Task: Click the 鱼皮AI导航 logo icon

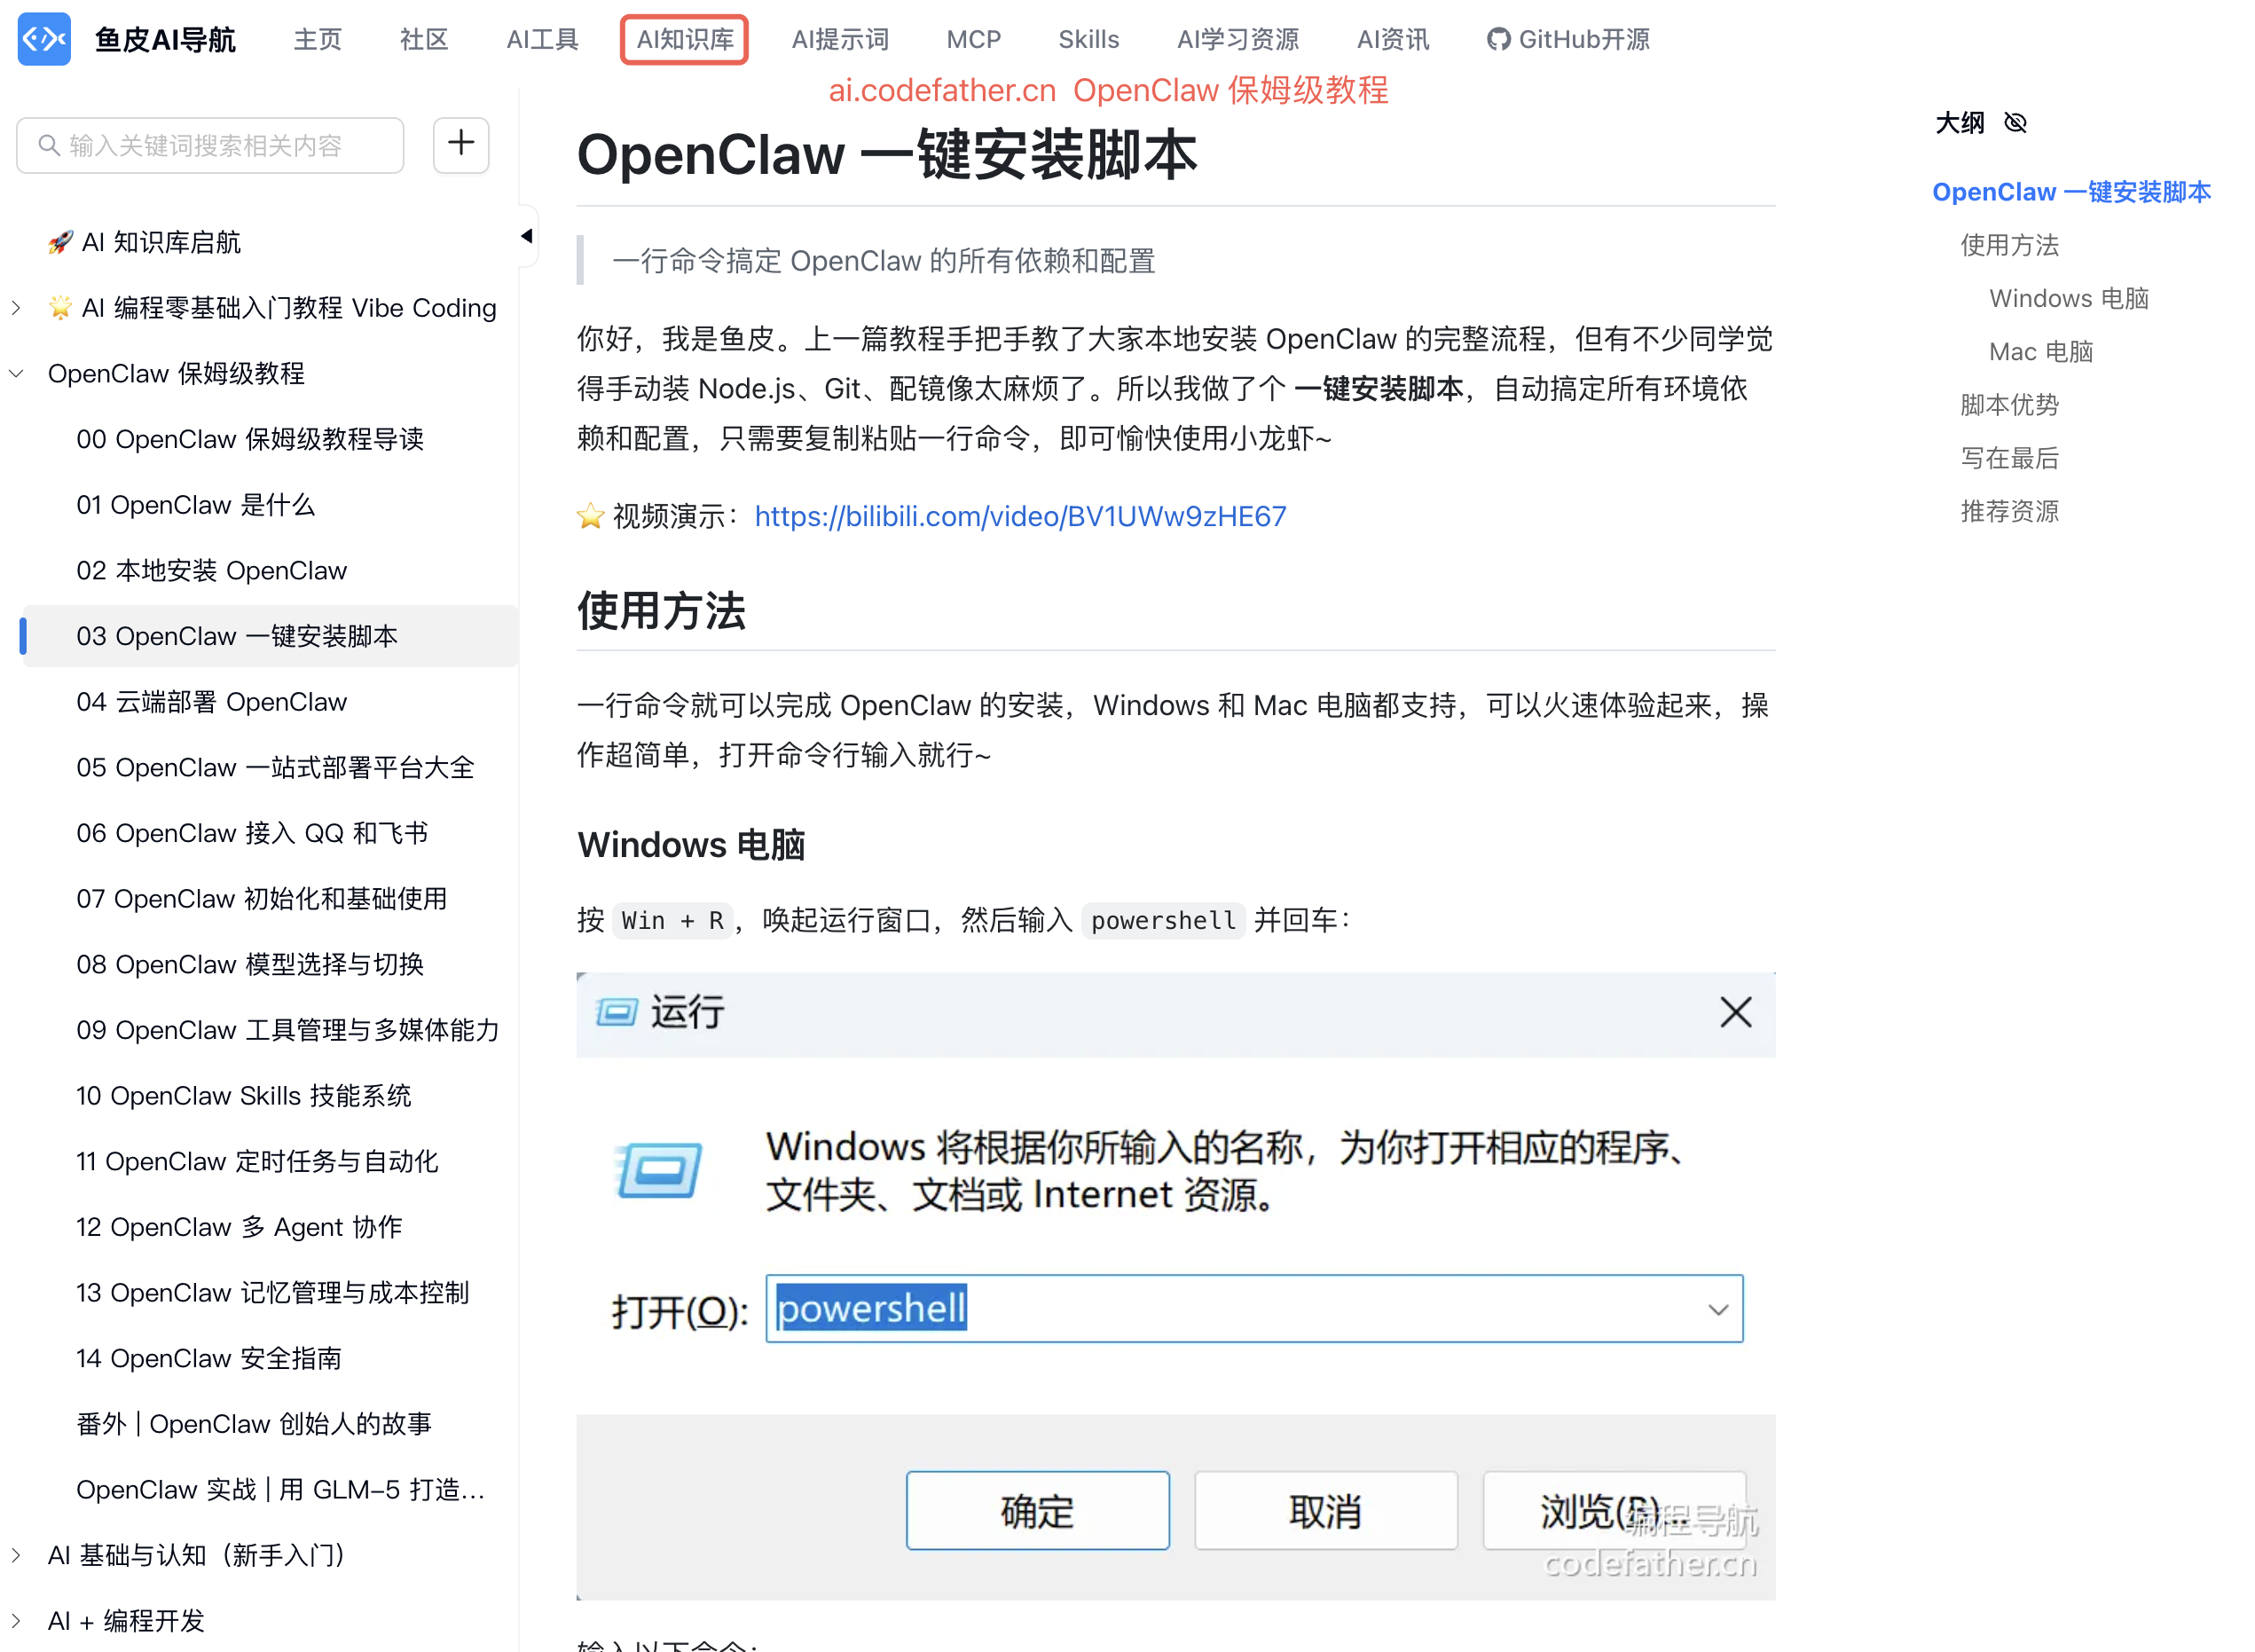Action: [44, 39]
